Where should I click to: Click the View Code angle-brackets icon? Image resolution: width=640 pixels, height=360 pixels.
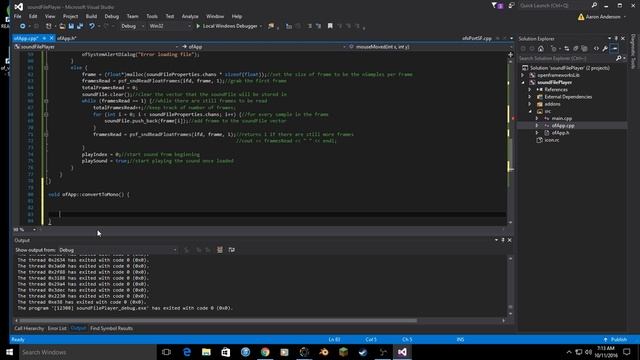[596, 49]
